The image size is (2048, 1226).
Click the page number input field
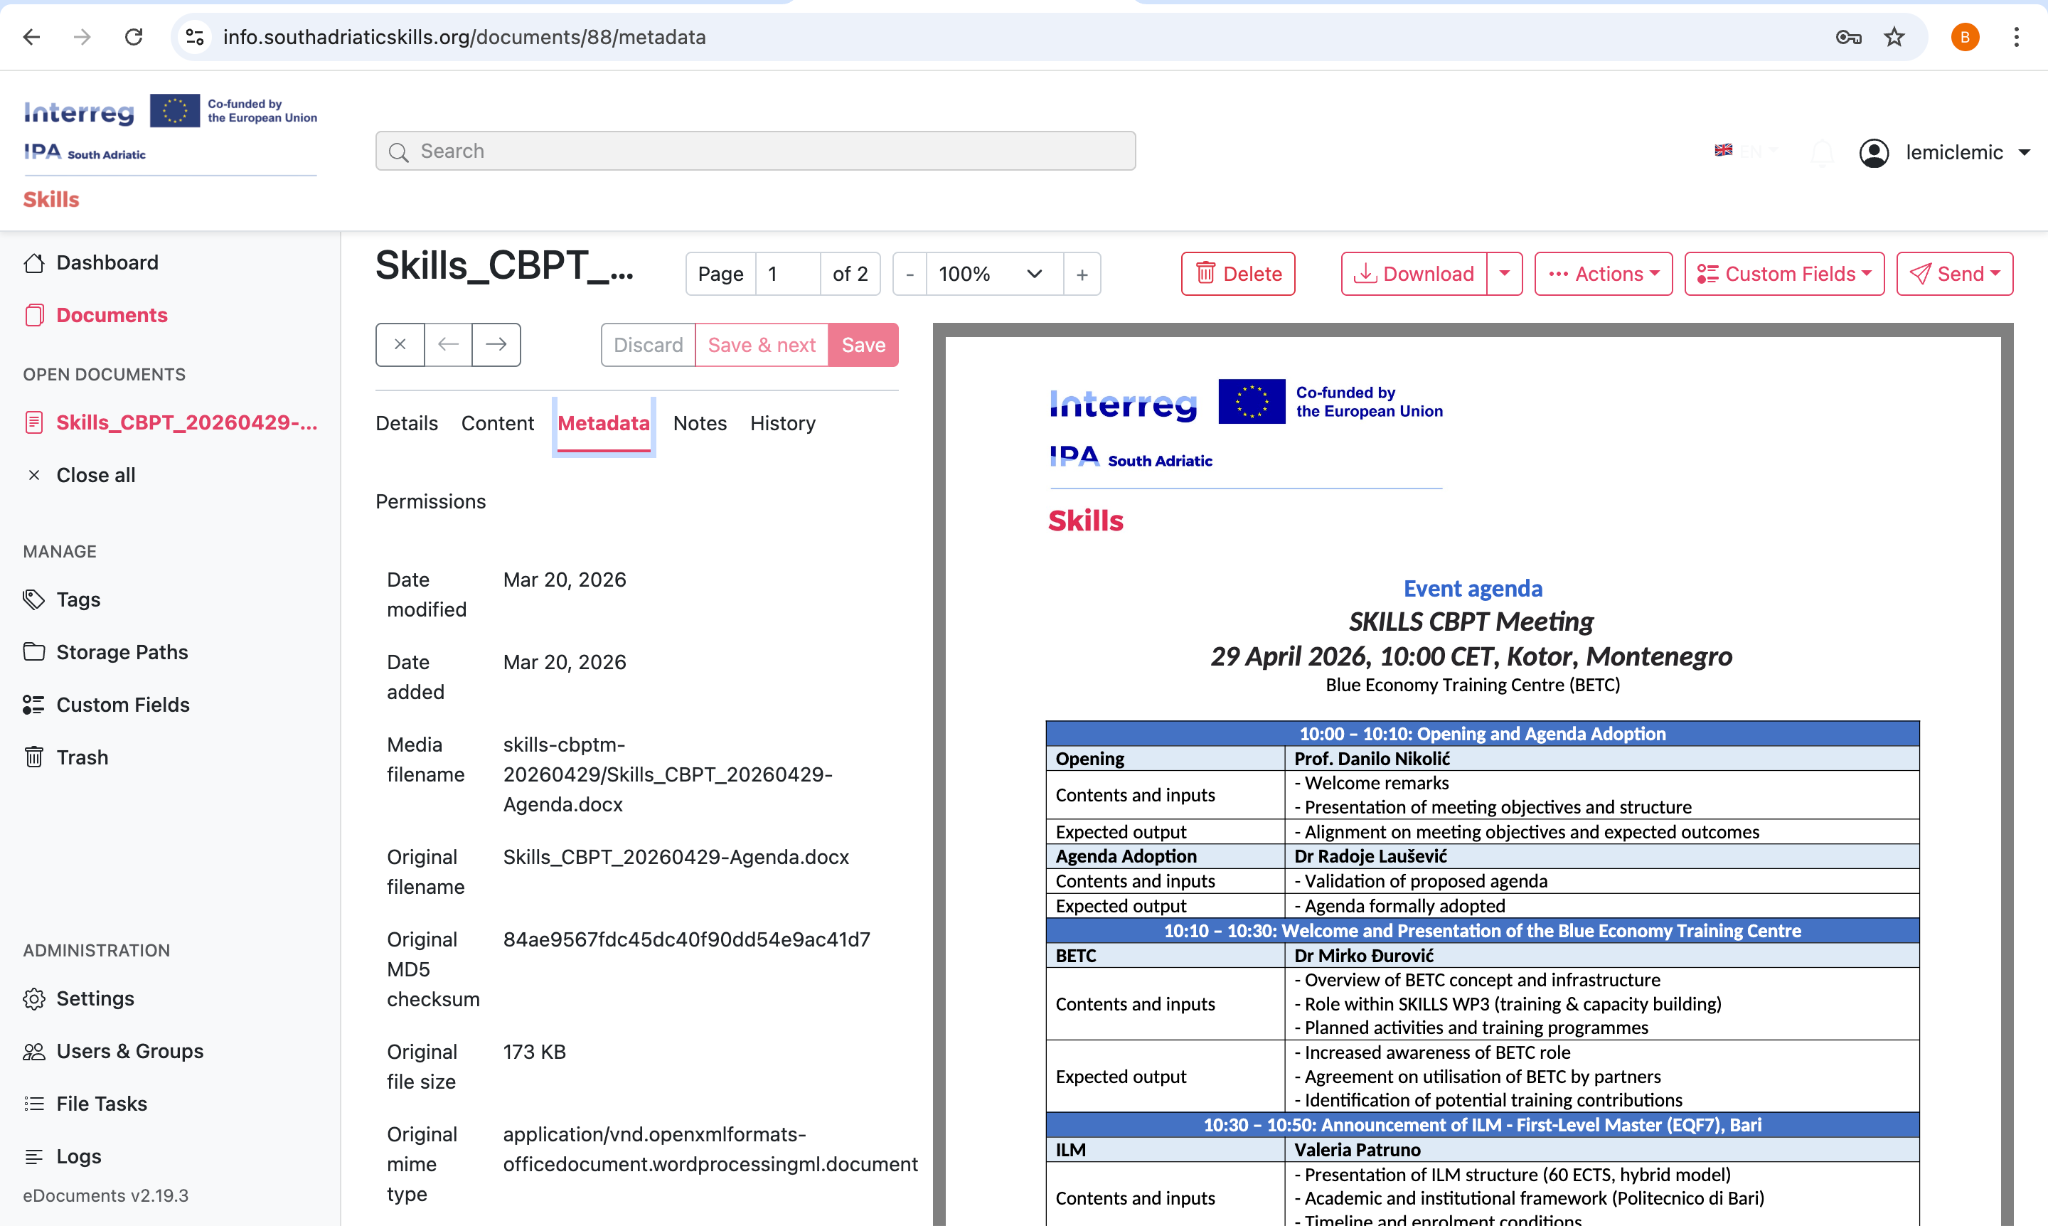(x=788, y=273)
